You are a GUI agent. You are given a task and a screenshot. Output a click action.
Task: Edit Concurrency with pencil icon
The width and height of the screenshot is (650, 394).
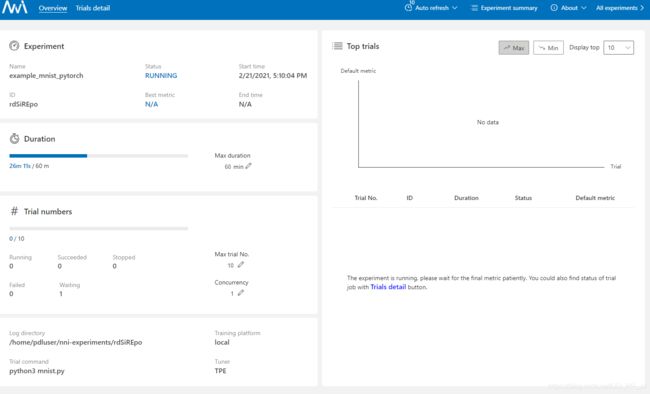pyautogui.click(x=241, y=293)
